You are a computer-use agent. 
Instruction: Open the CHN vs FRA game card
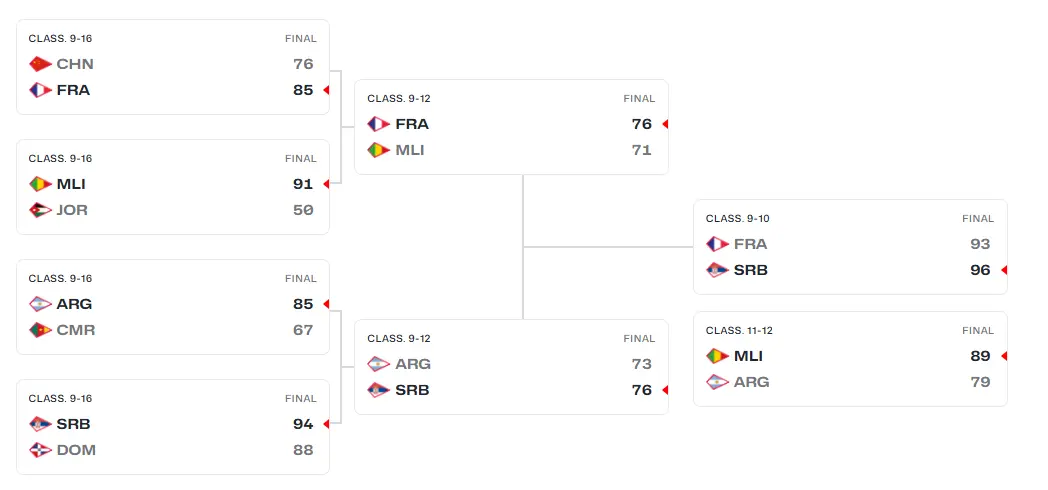pyautogui.click(x=173, y=67)
